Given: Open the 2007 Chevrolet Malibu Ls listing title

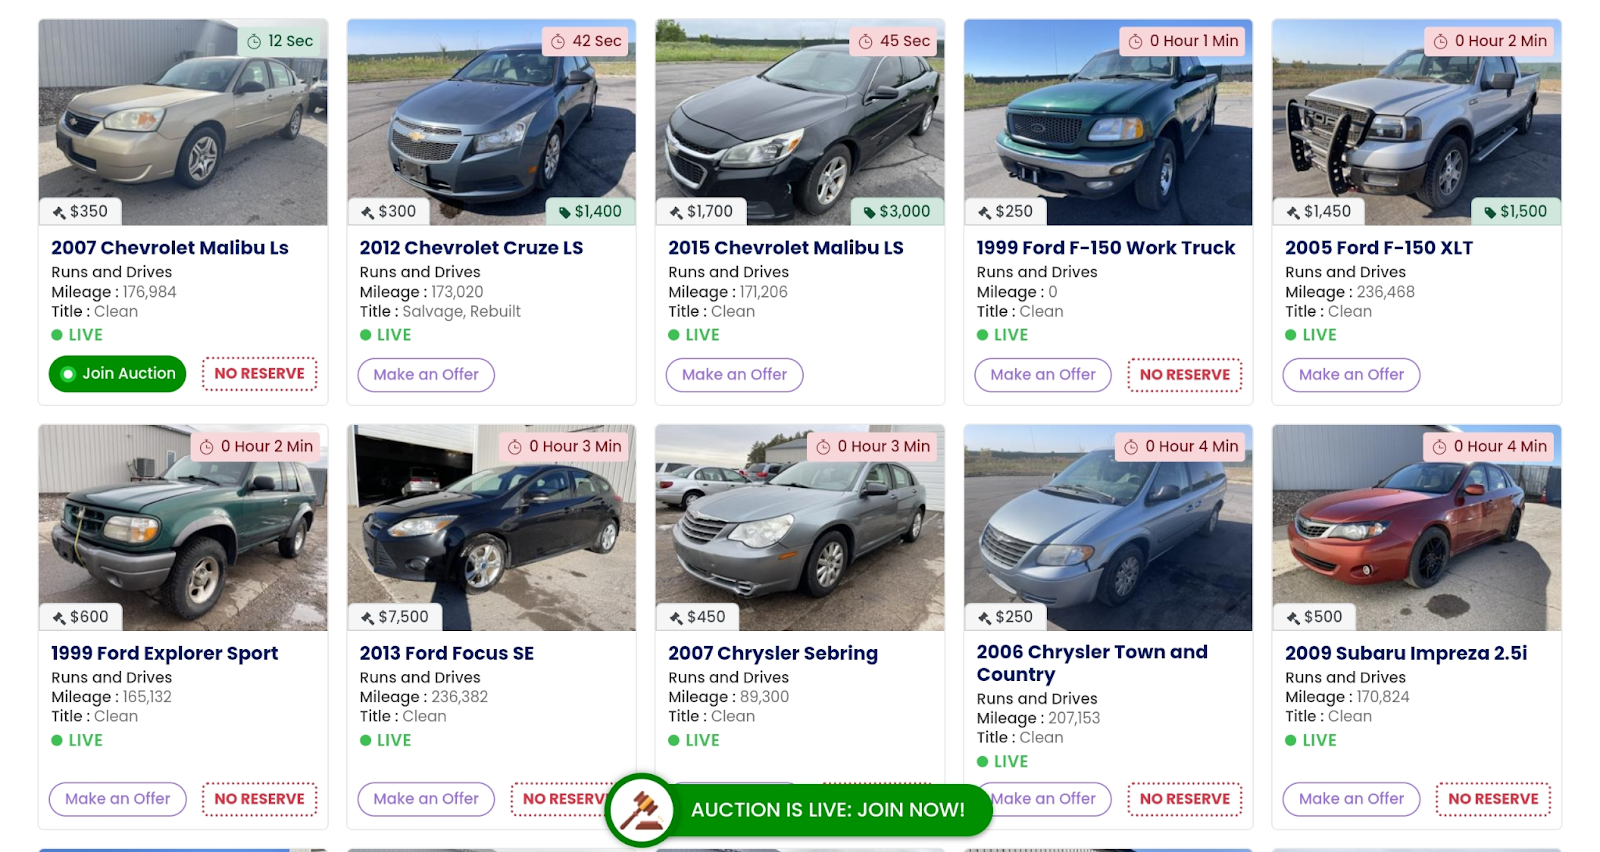Looking at the screenshot, I should point(170,248).
